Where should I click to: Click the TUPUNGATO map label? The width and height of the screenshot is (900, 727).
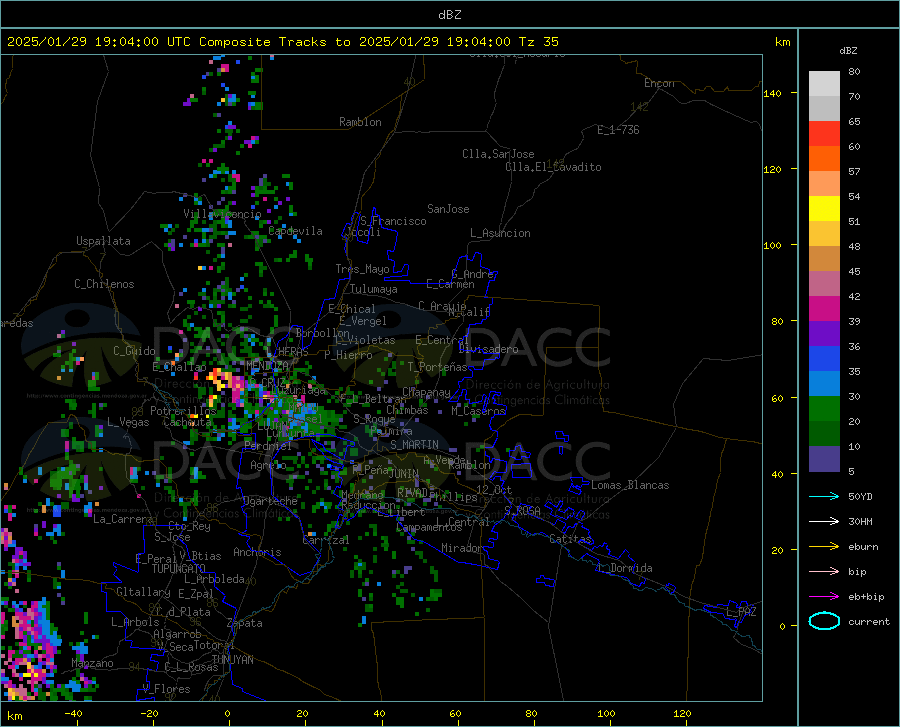click(x=179, y=569)
